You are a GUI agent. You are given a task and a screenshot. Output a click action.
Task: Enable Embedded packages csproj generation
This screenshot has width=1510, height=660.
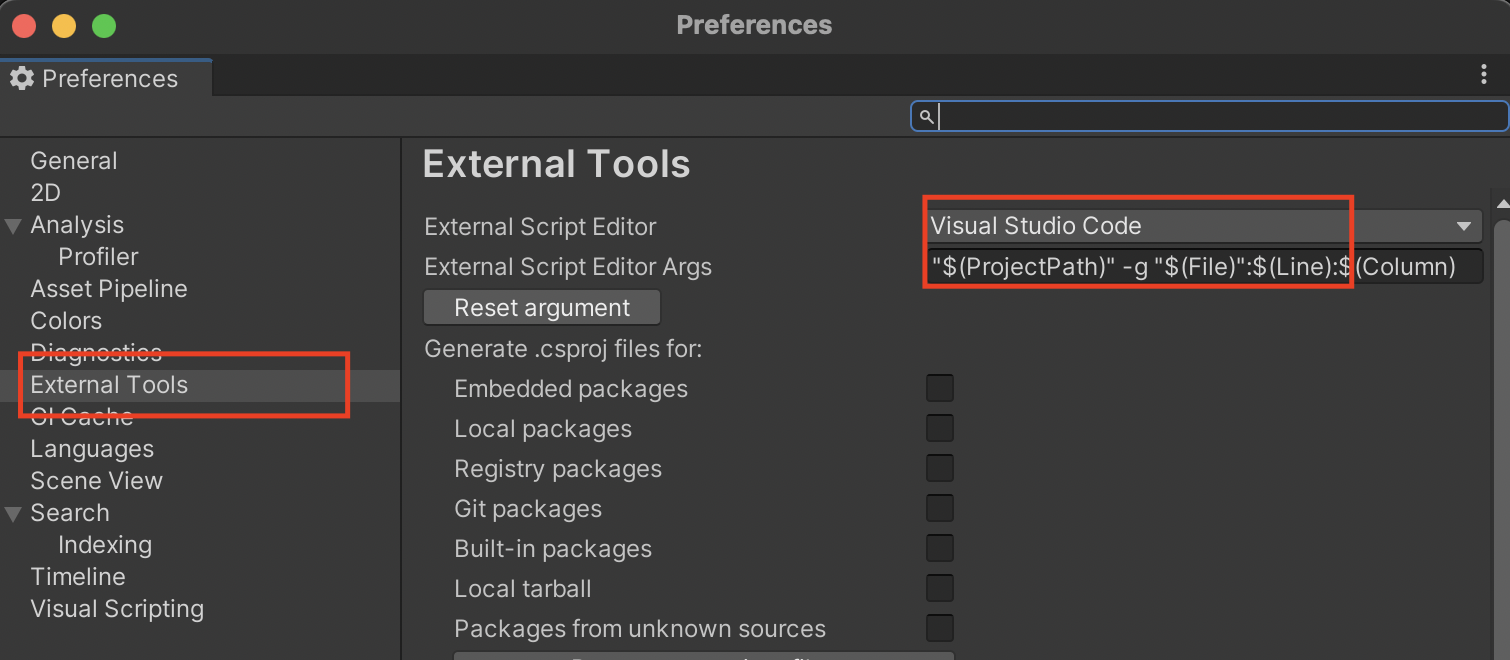[940, 388]
